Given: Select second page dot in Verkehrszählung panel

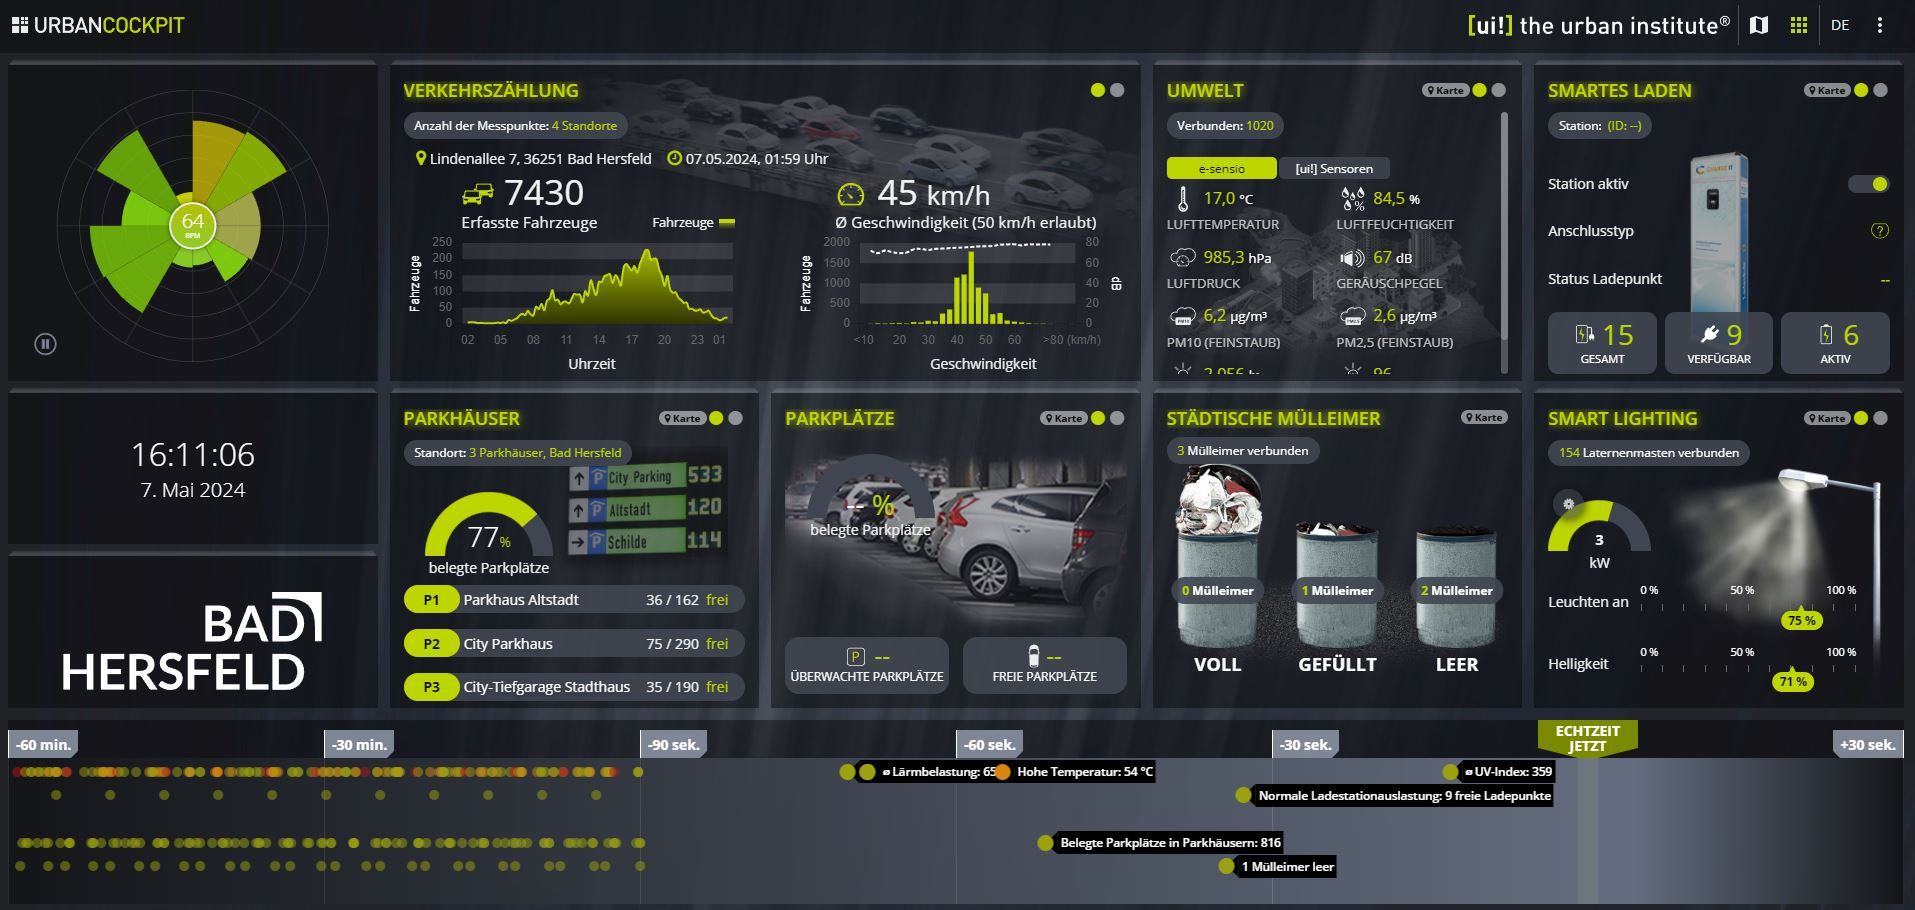Looking at the screenshot, I should (x=1117, y=90).
